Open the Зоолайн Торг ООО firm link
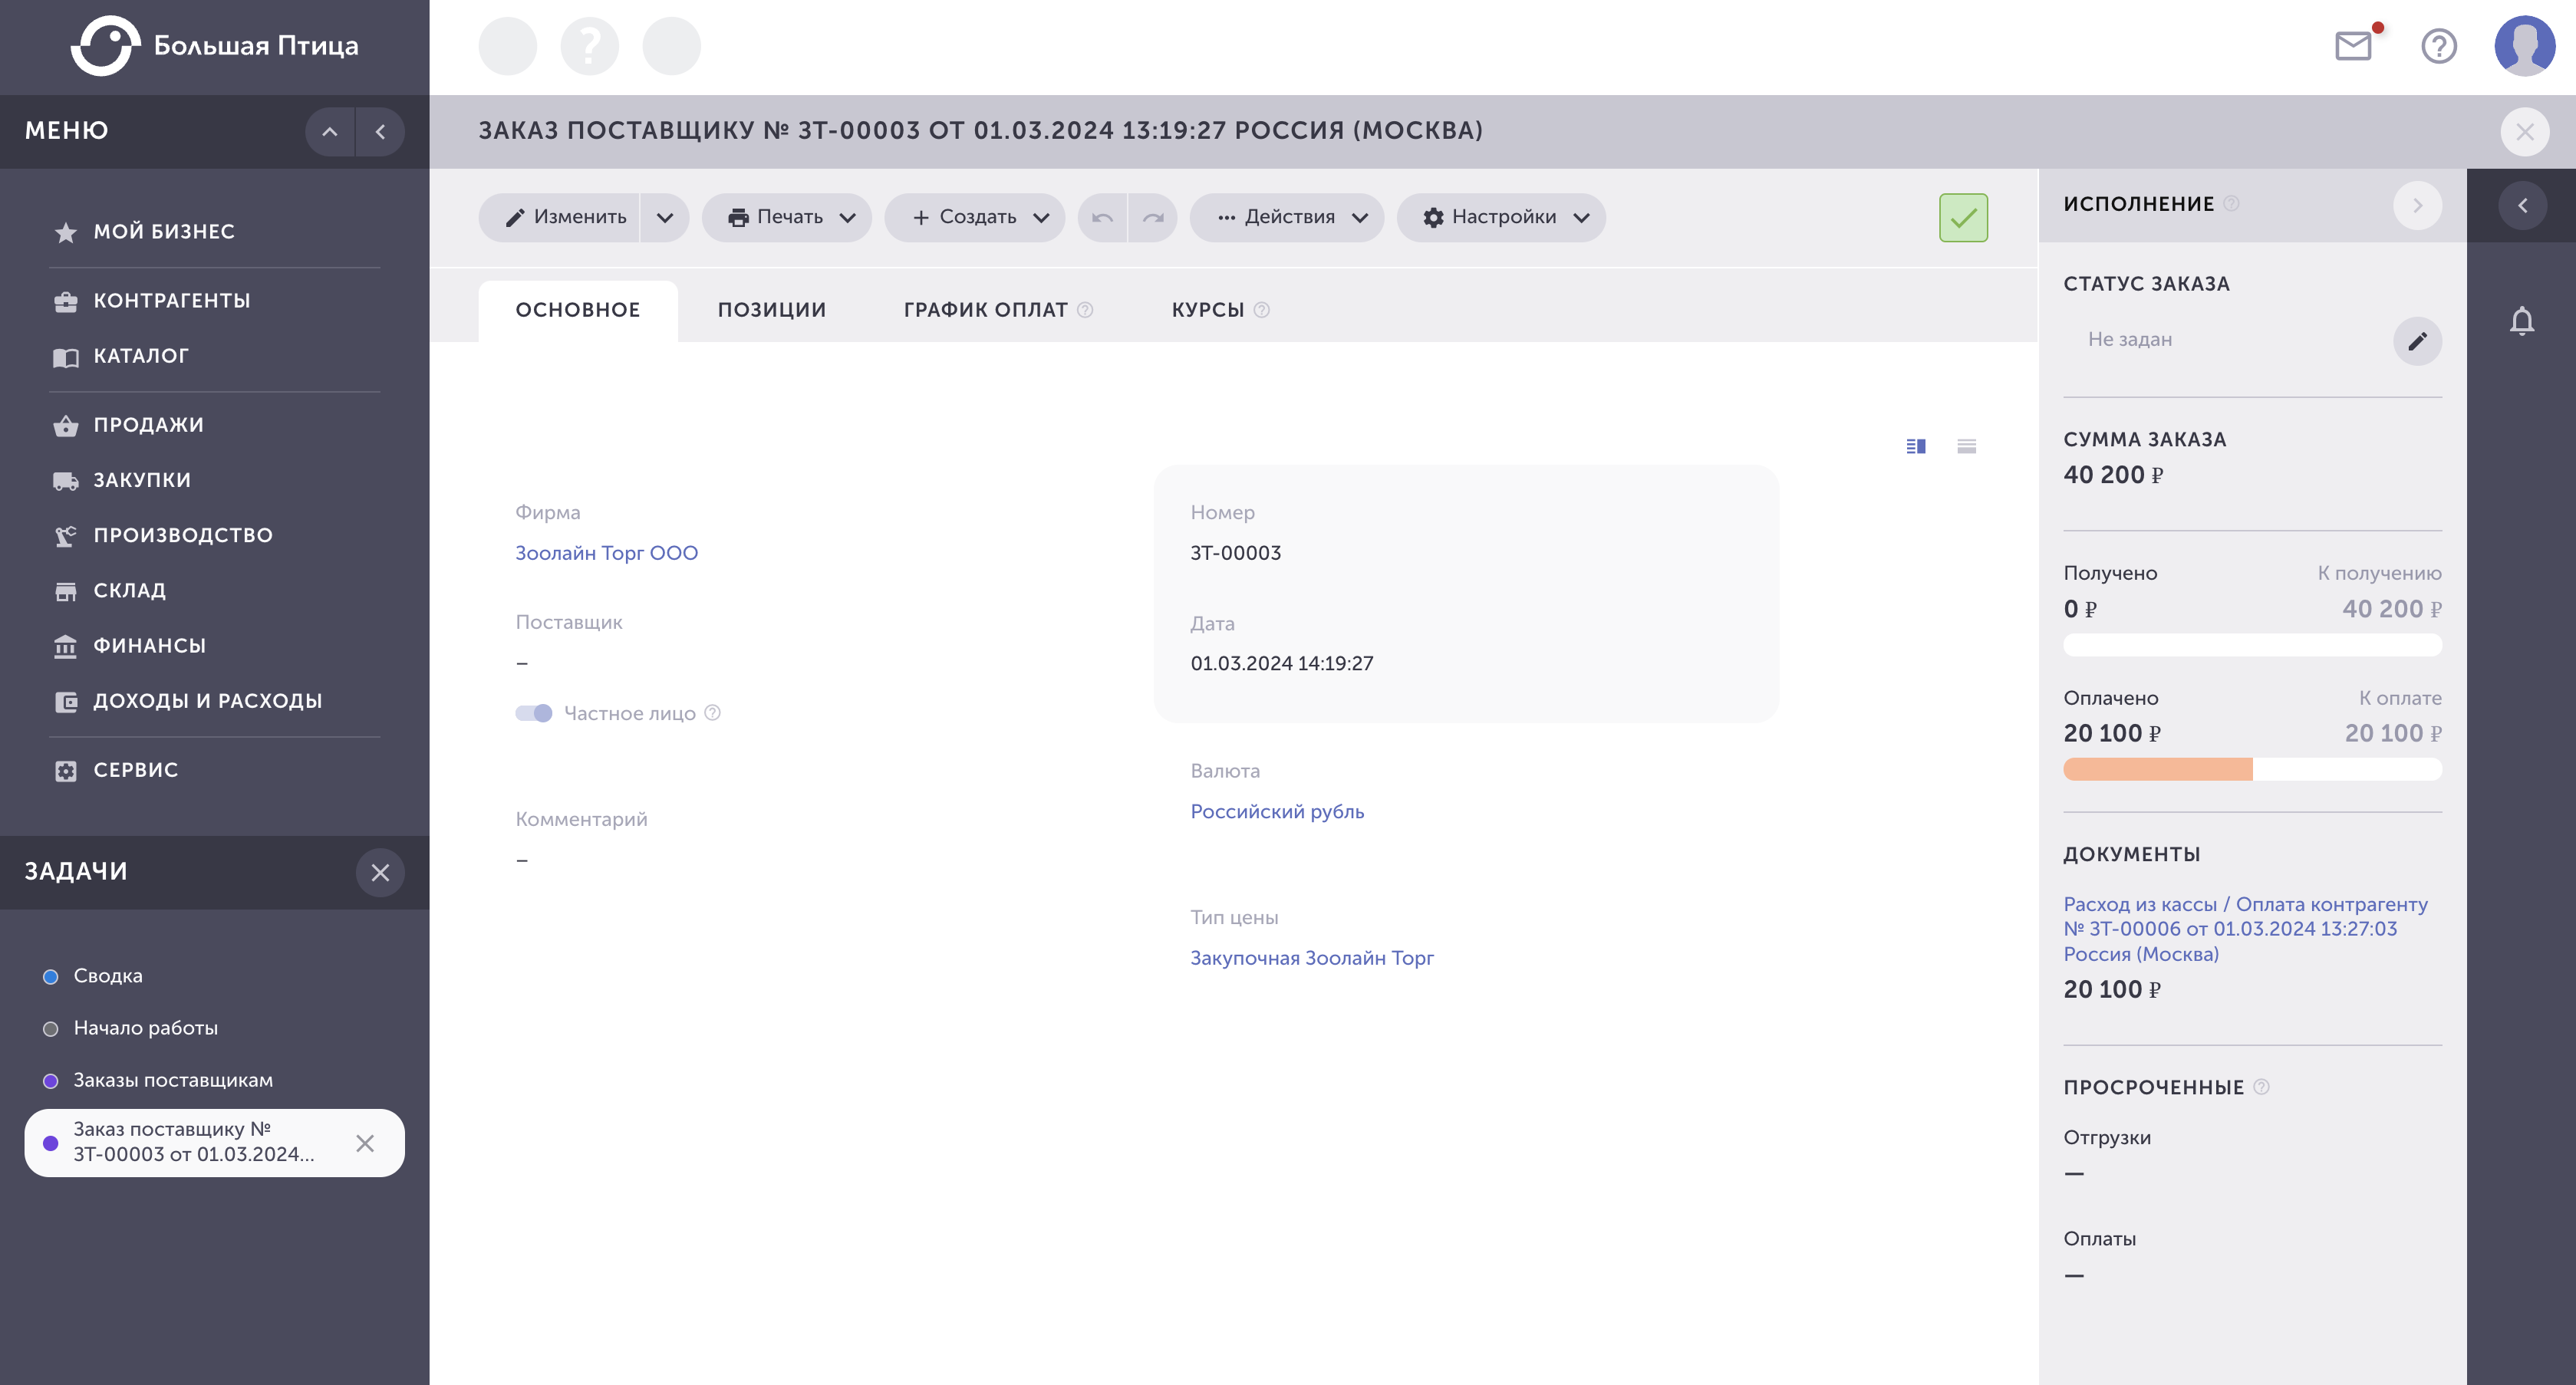2576x1385 pixels. (606, 553)
